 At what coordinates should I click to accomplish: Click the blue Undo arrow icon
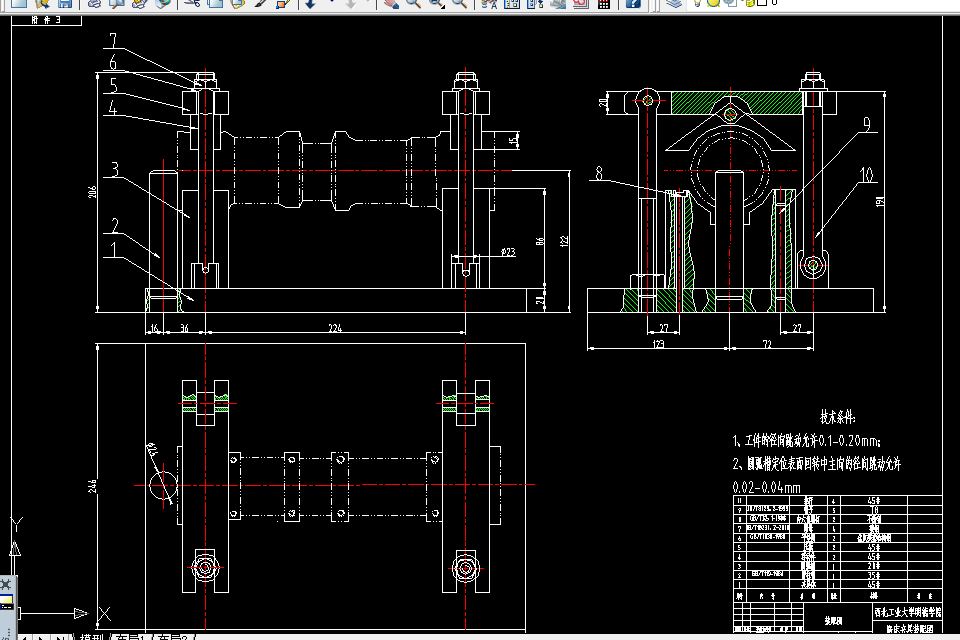tap(310, 3)
